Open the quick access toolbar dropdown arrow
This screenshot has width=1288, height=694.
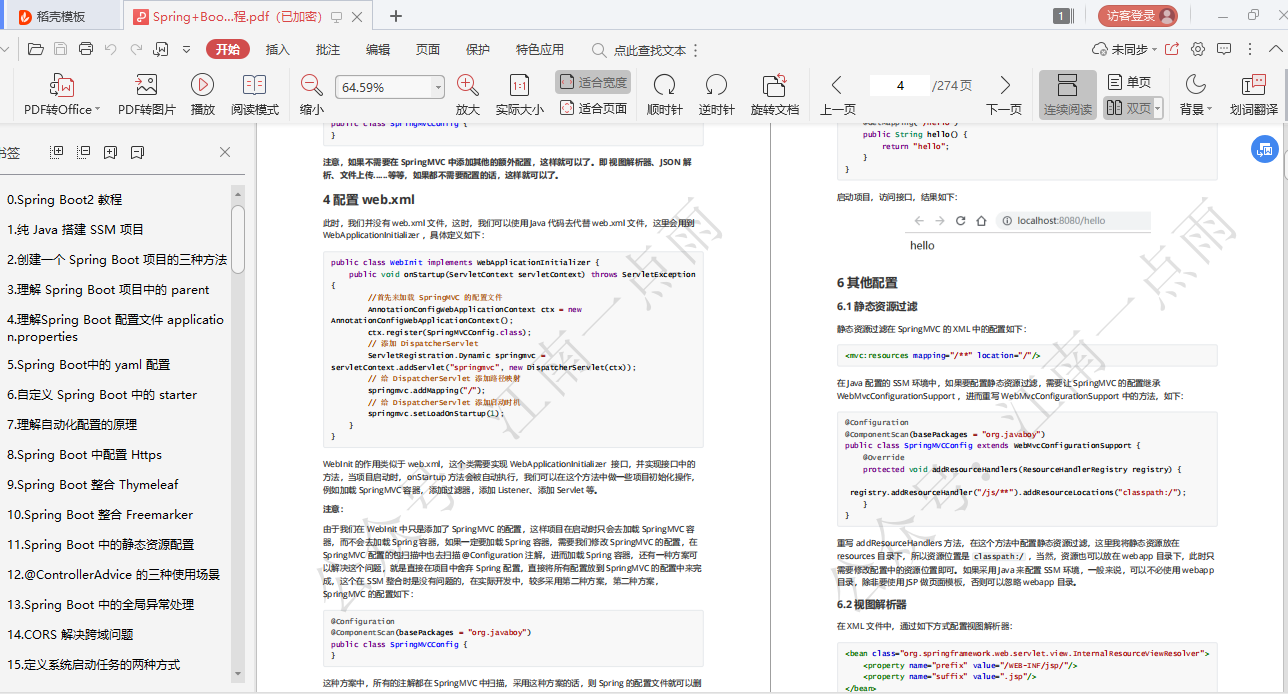(x=186, y=50)
